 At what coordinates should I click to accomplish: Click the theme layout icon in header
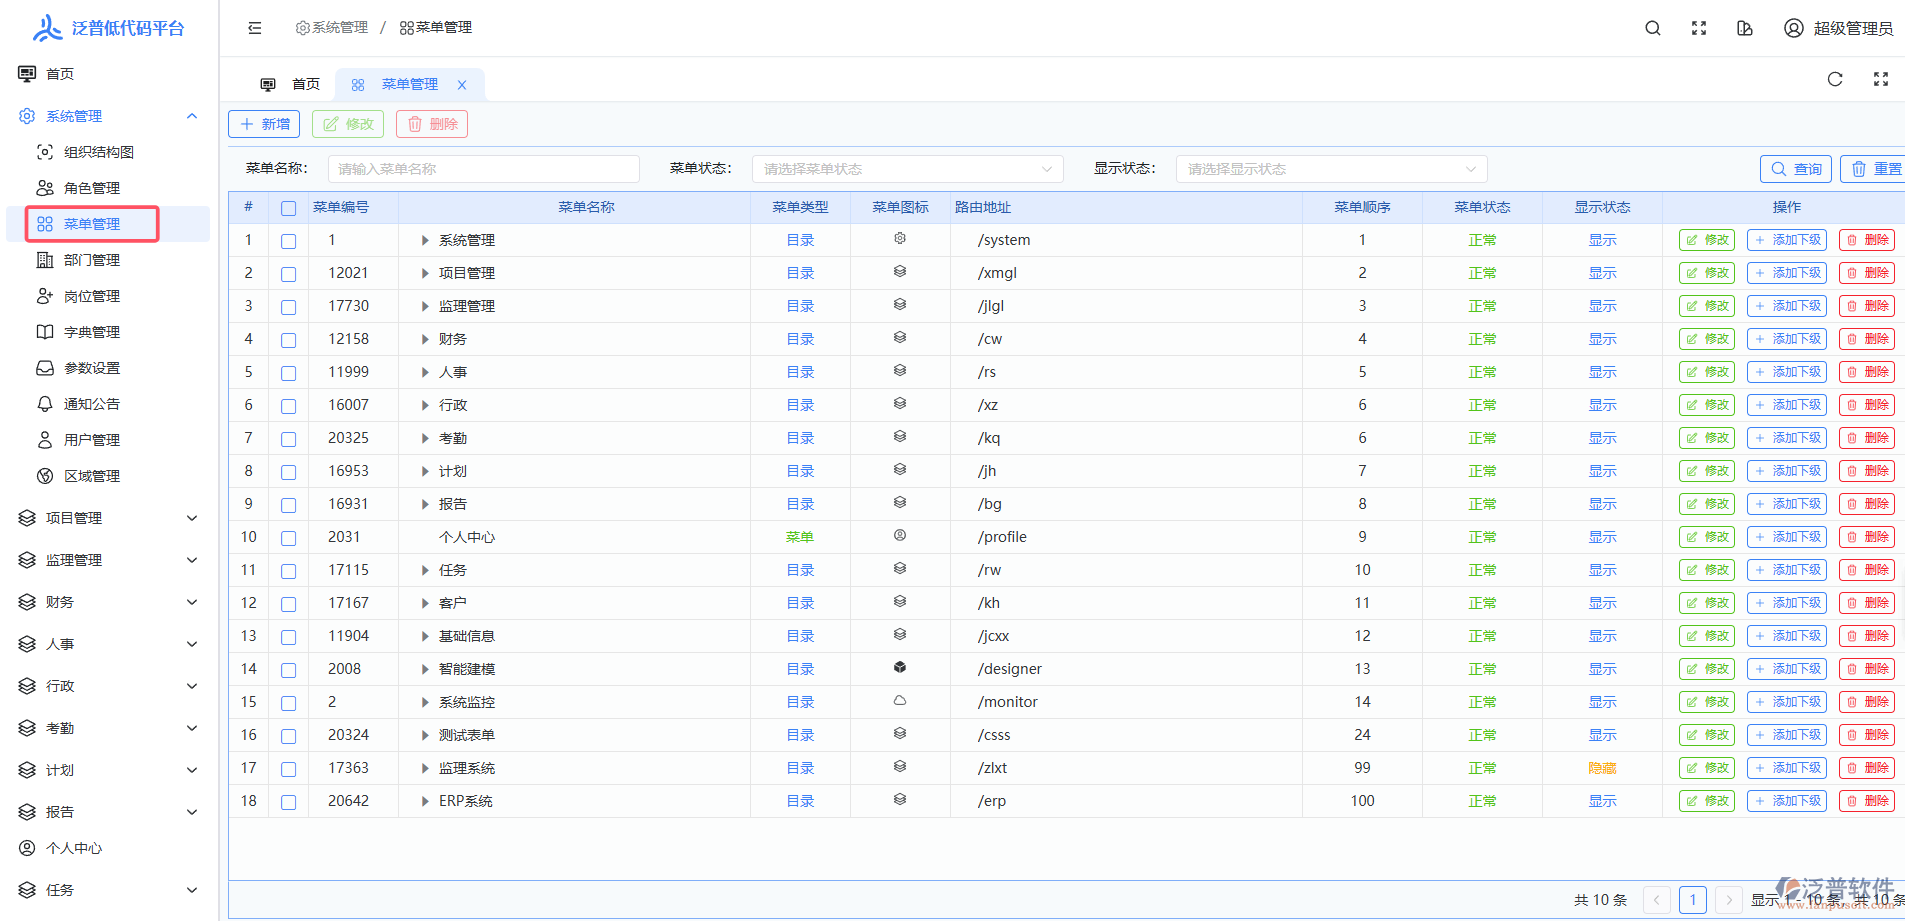[x=1745, y=28]
